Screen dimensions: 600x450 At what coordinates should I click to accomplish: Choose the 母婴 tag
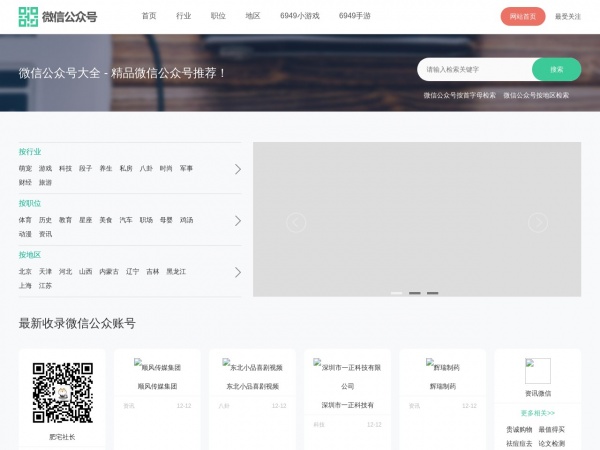coord(166,220)
